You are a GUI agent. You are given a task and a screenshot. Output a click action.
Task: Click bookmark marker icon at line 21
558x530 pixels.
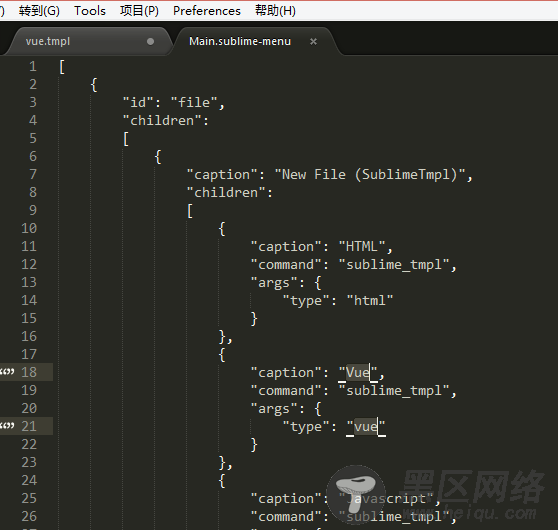7,426
